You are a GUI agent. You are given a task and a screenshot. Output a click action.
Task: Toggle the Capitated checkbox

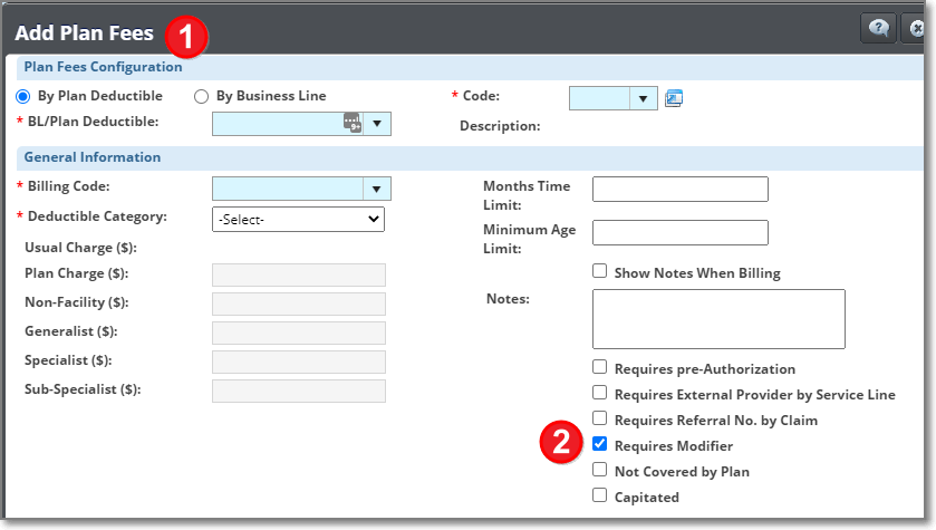click(600, 495)
